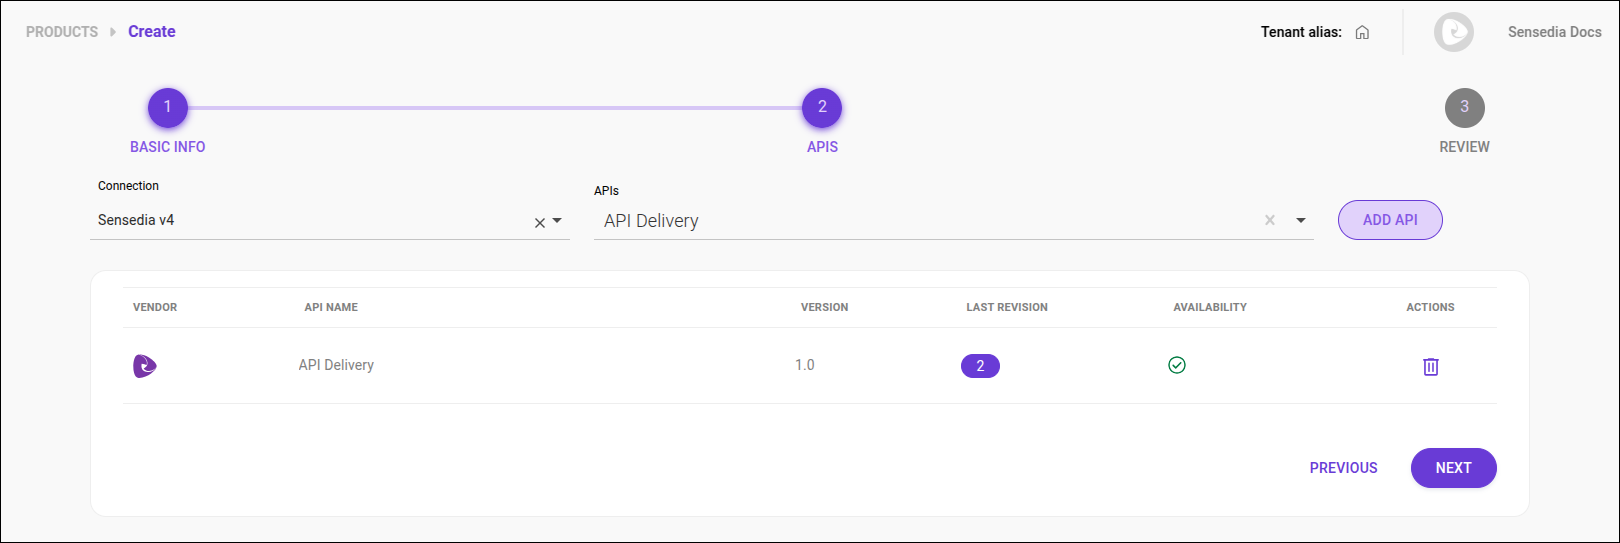Viewport: 1620px width, 543px height.
Task: Click the APIs input field text
Action: tap(651, 221)
